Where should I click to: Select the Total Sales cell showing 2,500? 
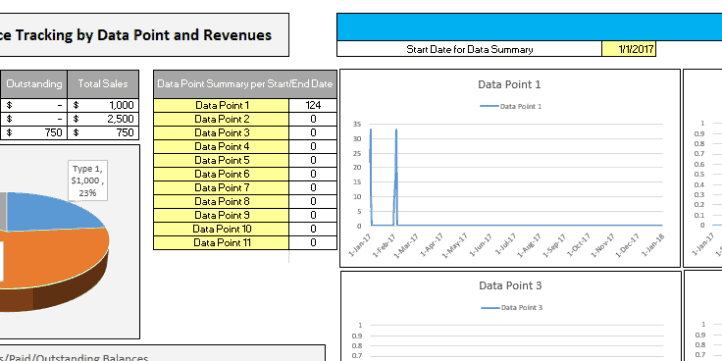coord(103,119)
